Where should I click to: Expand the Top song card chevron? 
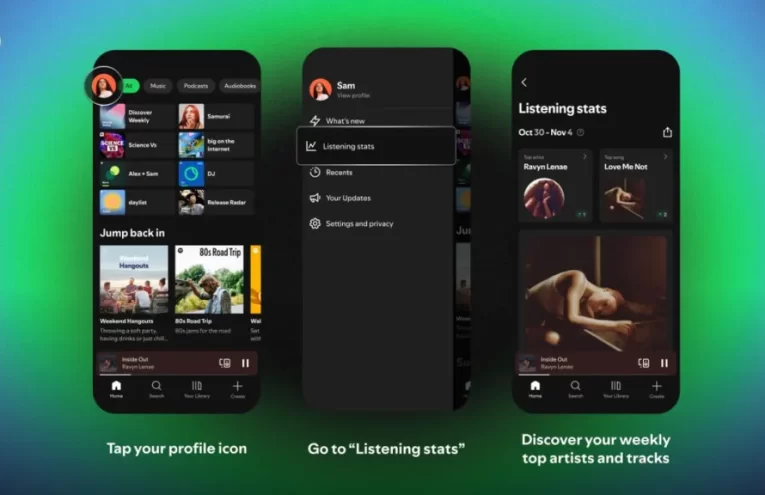pos(665,157)
